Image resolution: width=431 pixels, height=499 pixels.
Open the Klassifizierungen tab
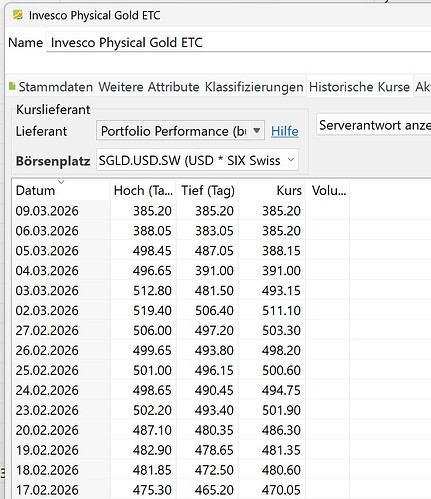(x=254, y=87)
